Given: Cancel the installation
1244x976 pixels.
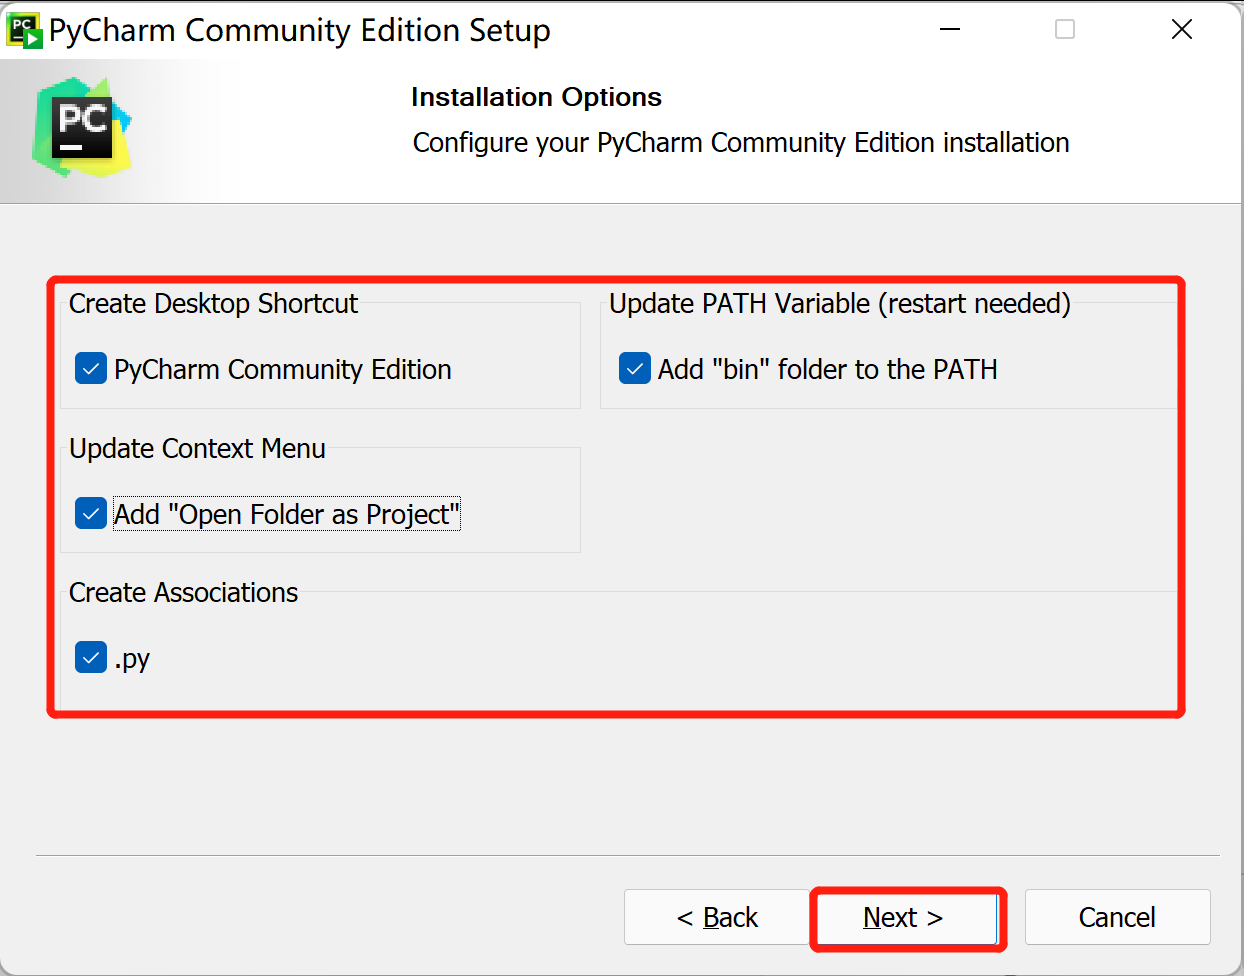Looking at the screenshot, I should tap(1117, 917).
